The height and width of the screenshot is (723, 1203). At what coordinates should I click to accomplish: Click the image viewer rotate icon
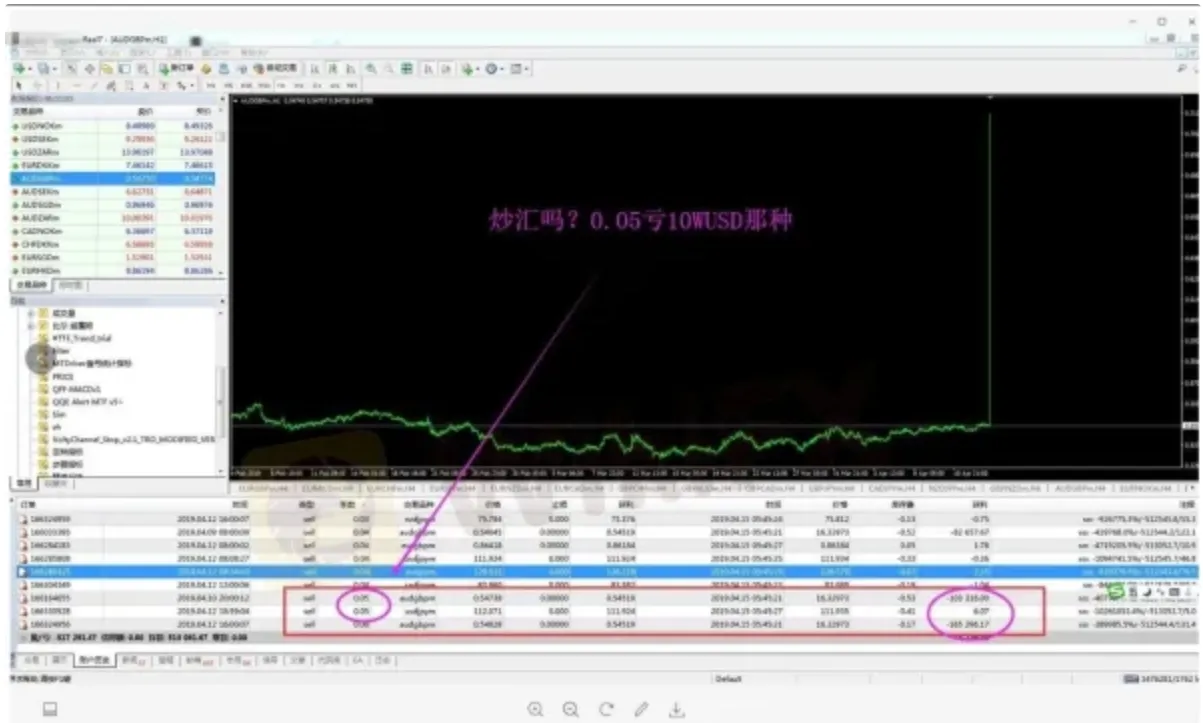click(x=606, y=709)
